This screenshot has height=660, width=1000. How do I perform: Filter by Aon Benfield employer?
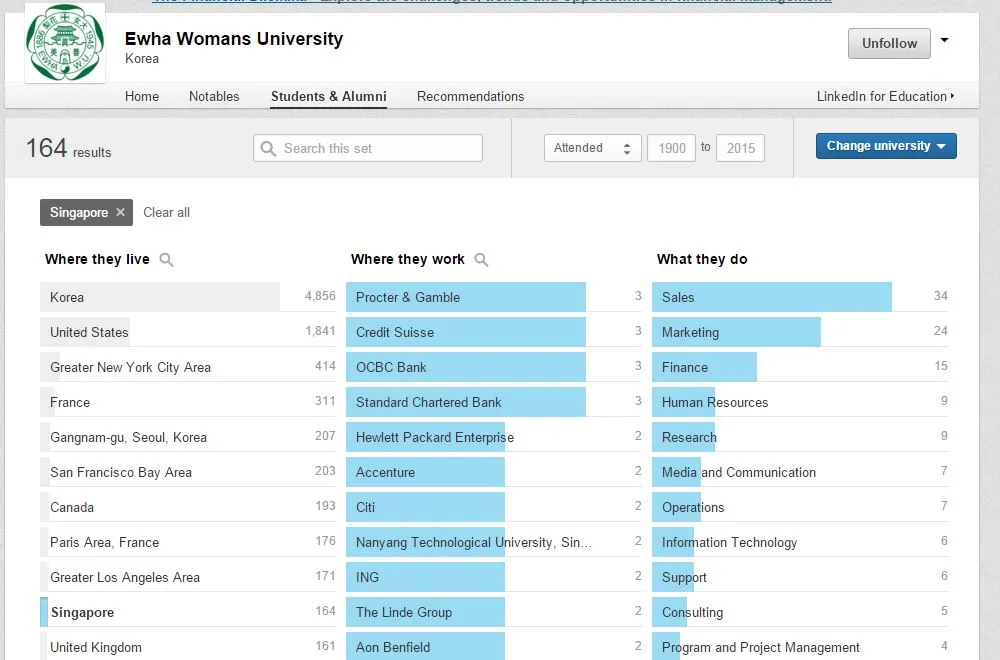click(494, 647)
